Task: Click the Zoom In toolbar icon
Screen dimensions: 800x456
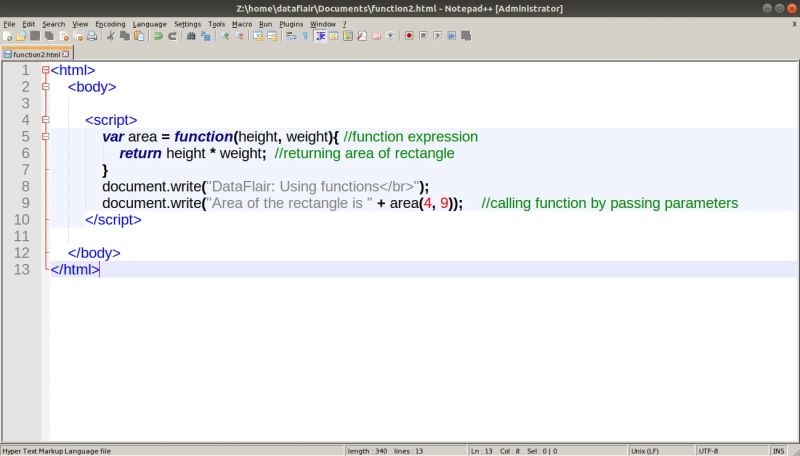Action: [224, 36]
